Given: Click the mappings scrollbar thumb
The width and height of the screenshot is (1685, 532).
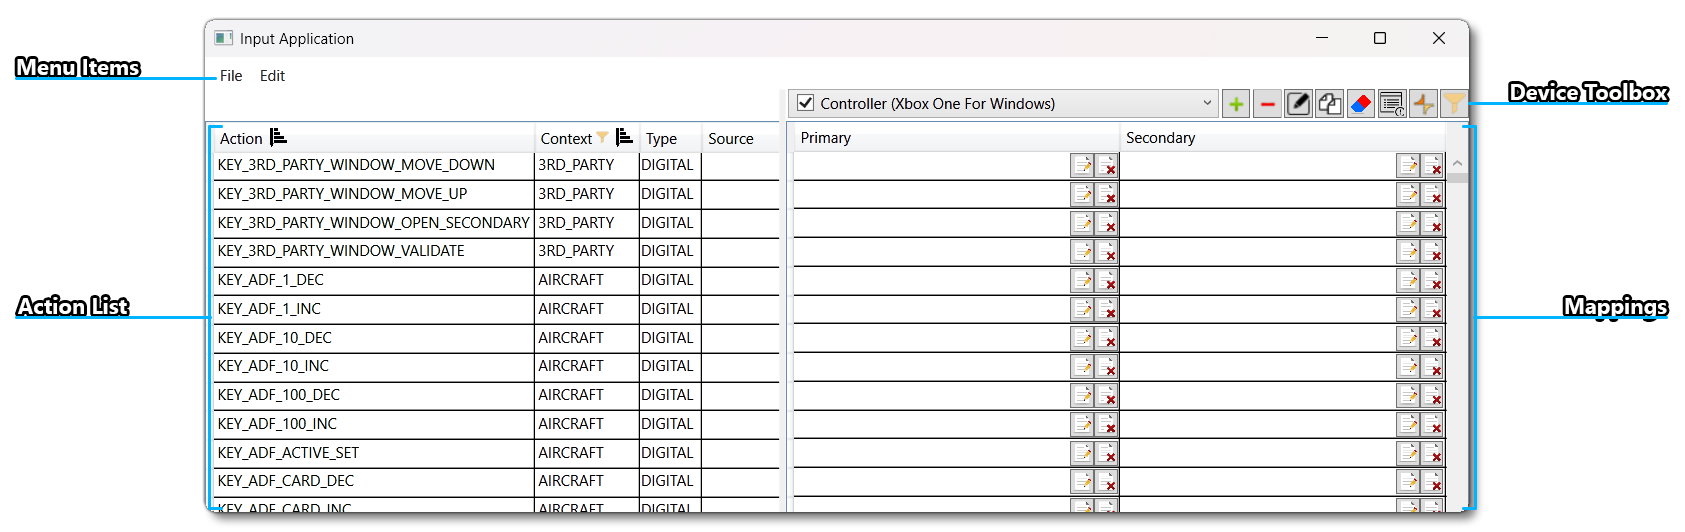Looking at the screenshot, I should point(1457,178).
